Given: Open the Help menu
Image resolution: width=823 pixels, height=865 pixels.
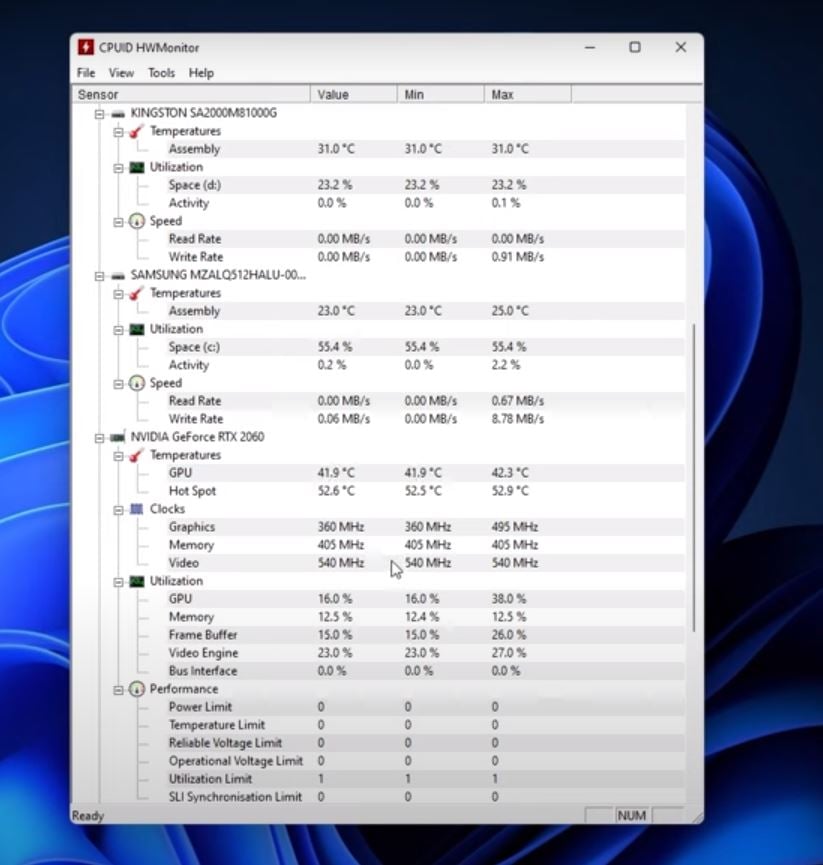Looking at the screenshot, I should (201, 73).
